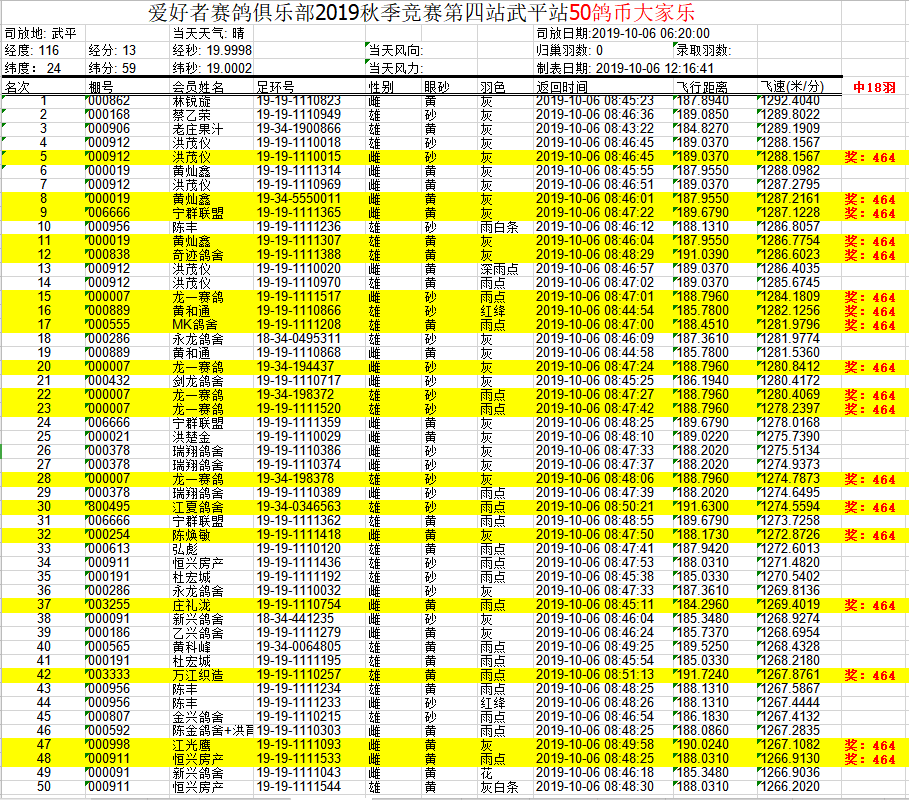
Task: Click member name MK鸽舍
Action: click(x=195, y=325)
